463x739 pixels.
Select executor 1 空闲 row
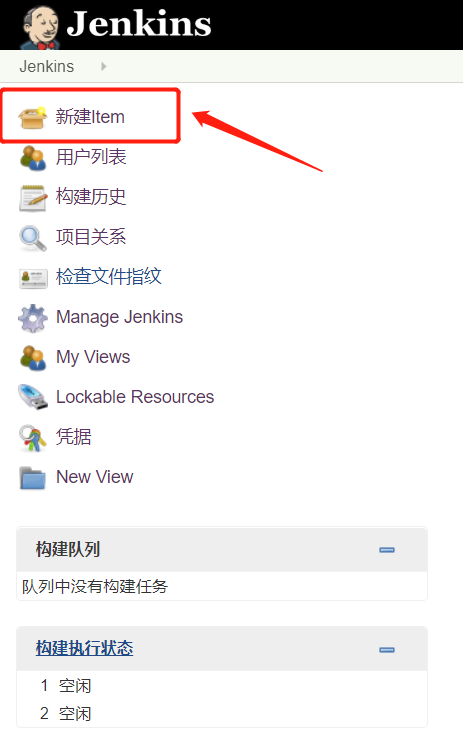coord(222,686)
